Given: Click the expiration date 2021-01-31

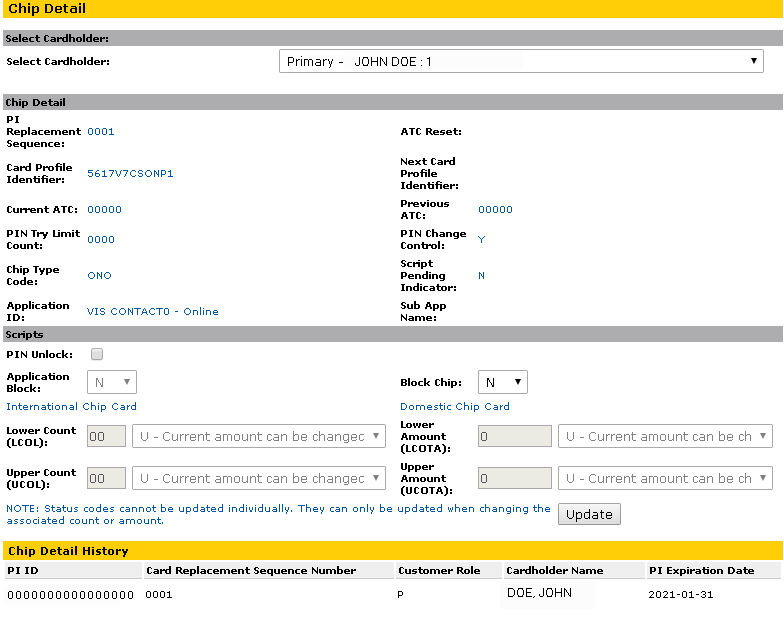Looking at the screenshot, I should 680,594.
